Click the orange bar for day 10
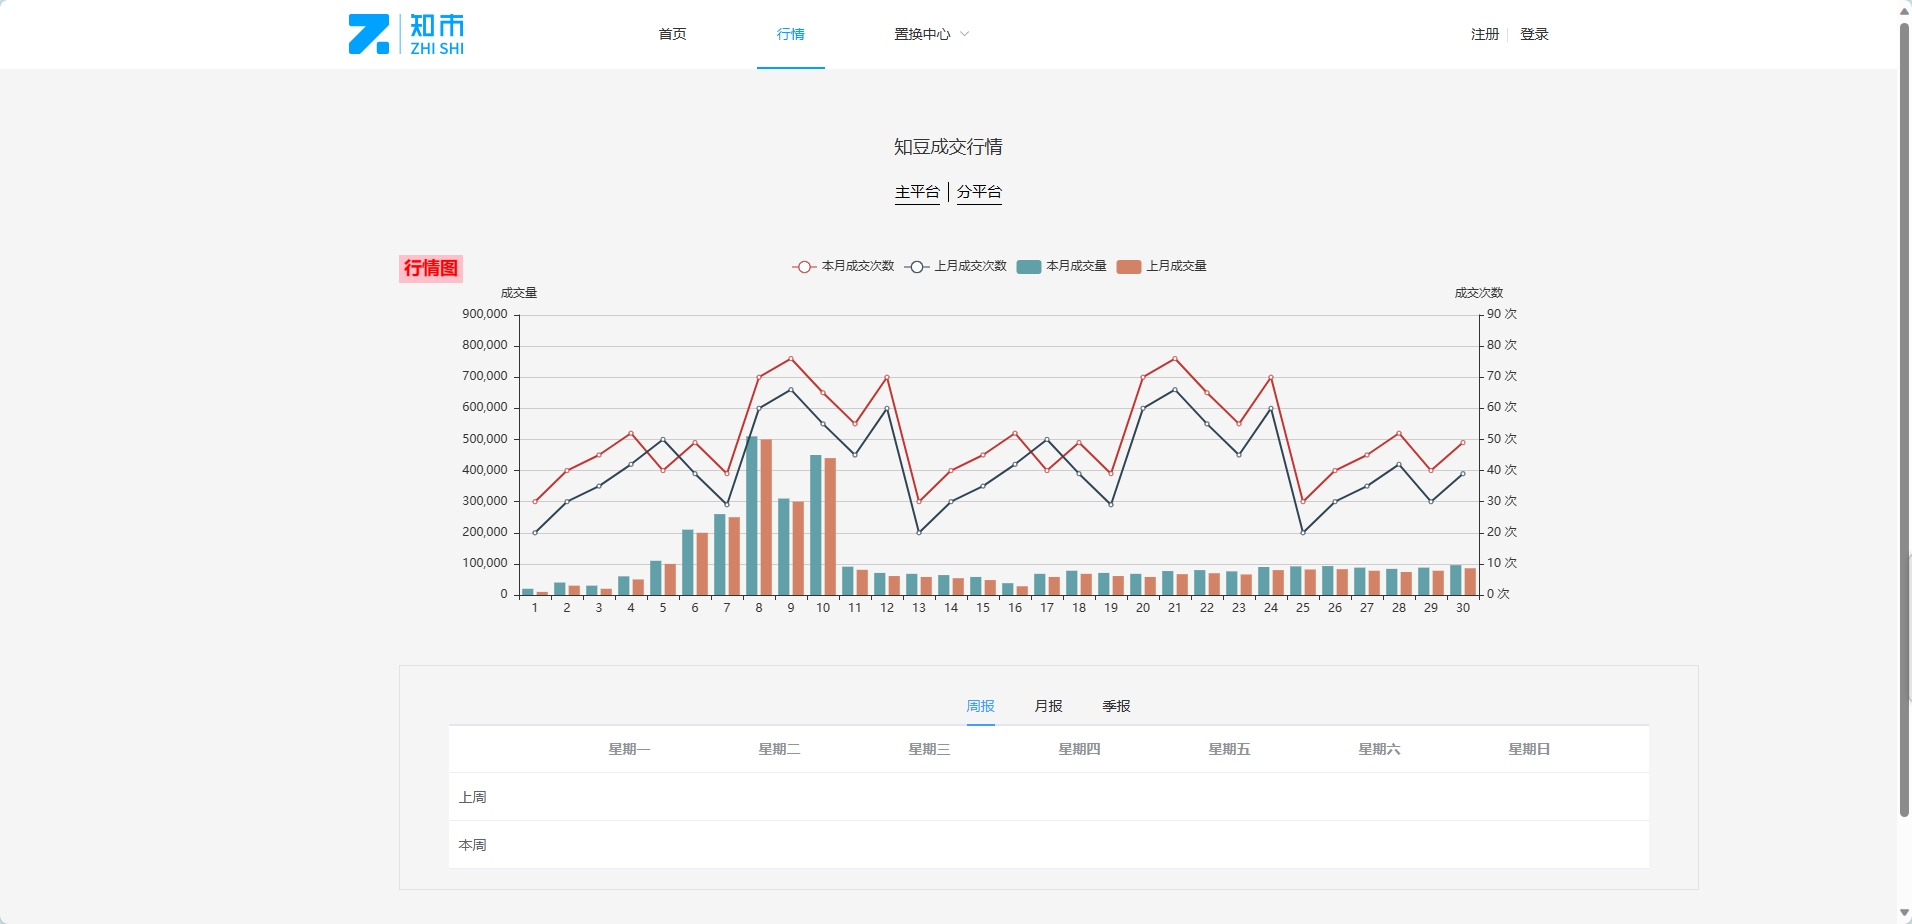 click(830, 526)
